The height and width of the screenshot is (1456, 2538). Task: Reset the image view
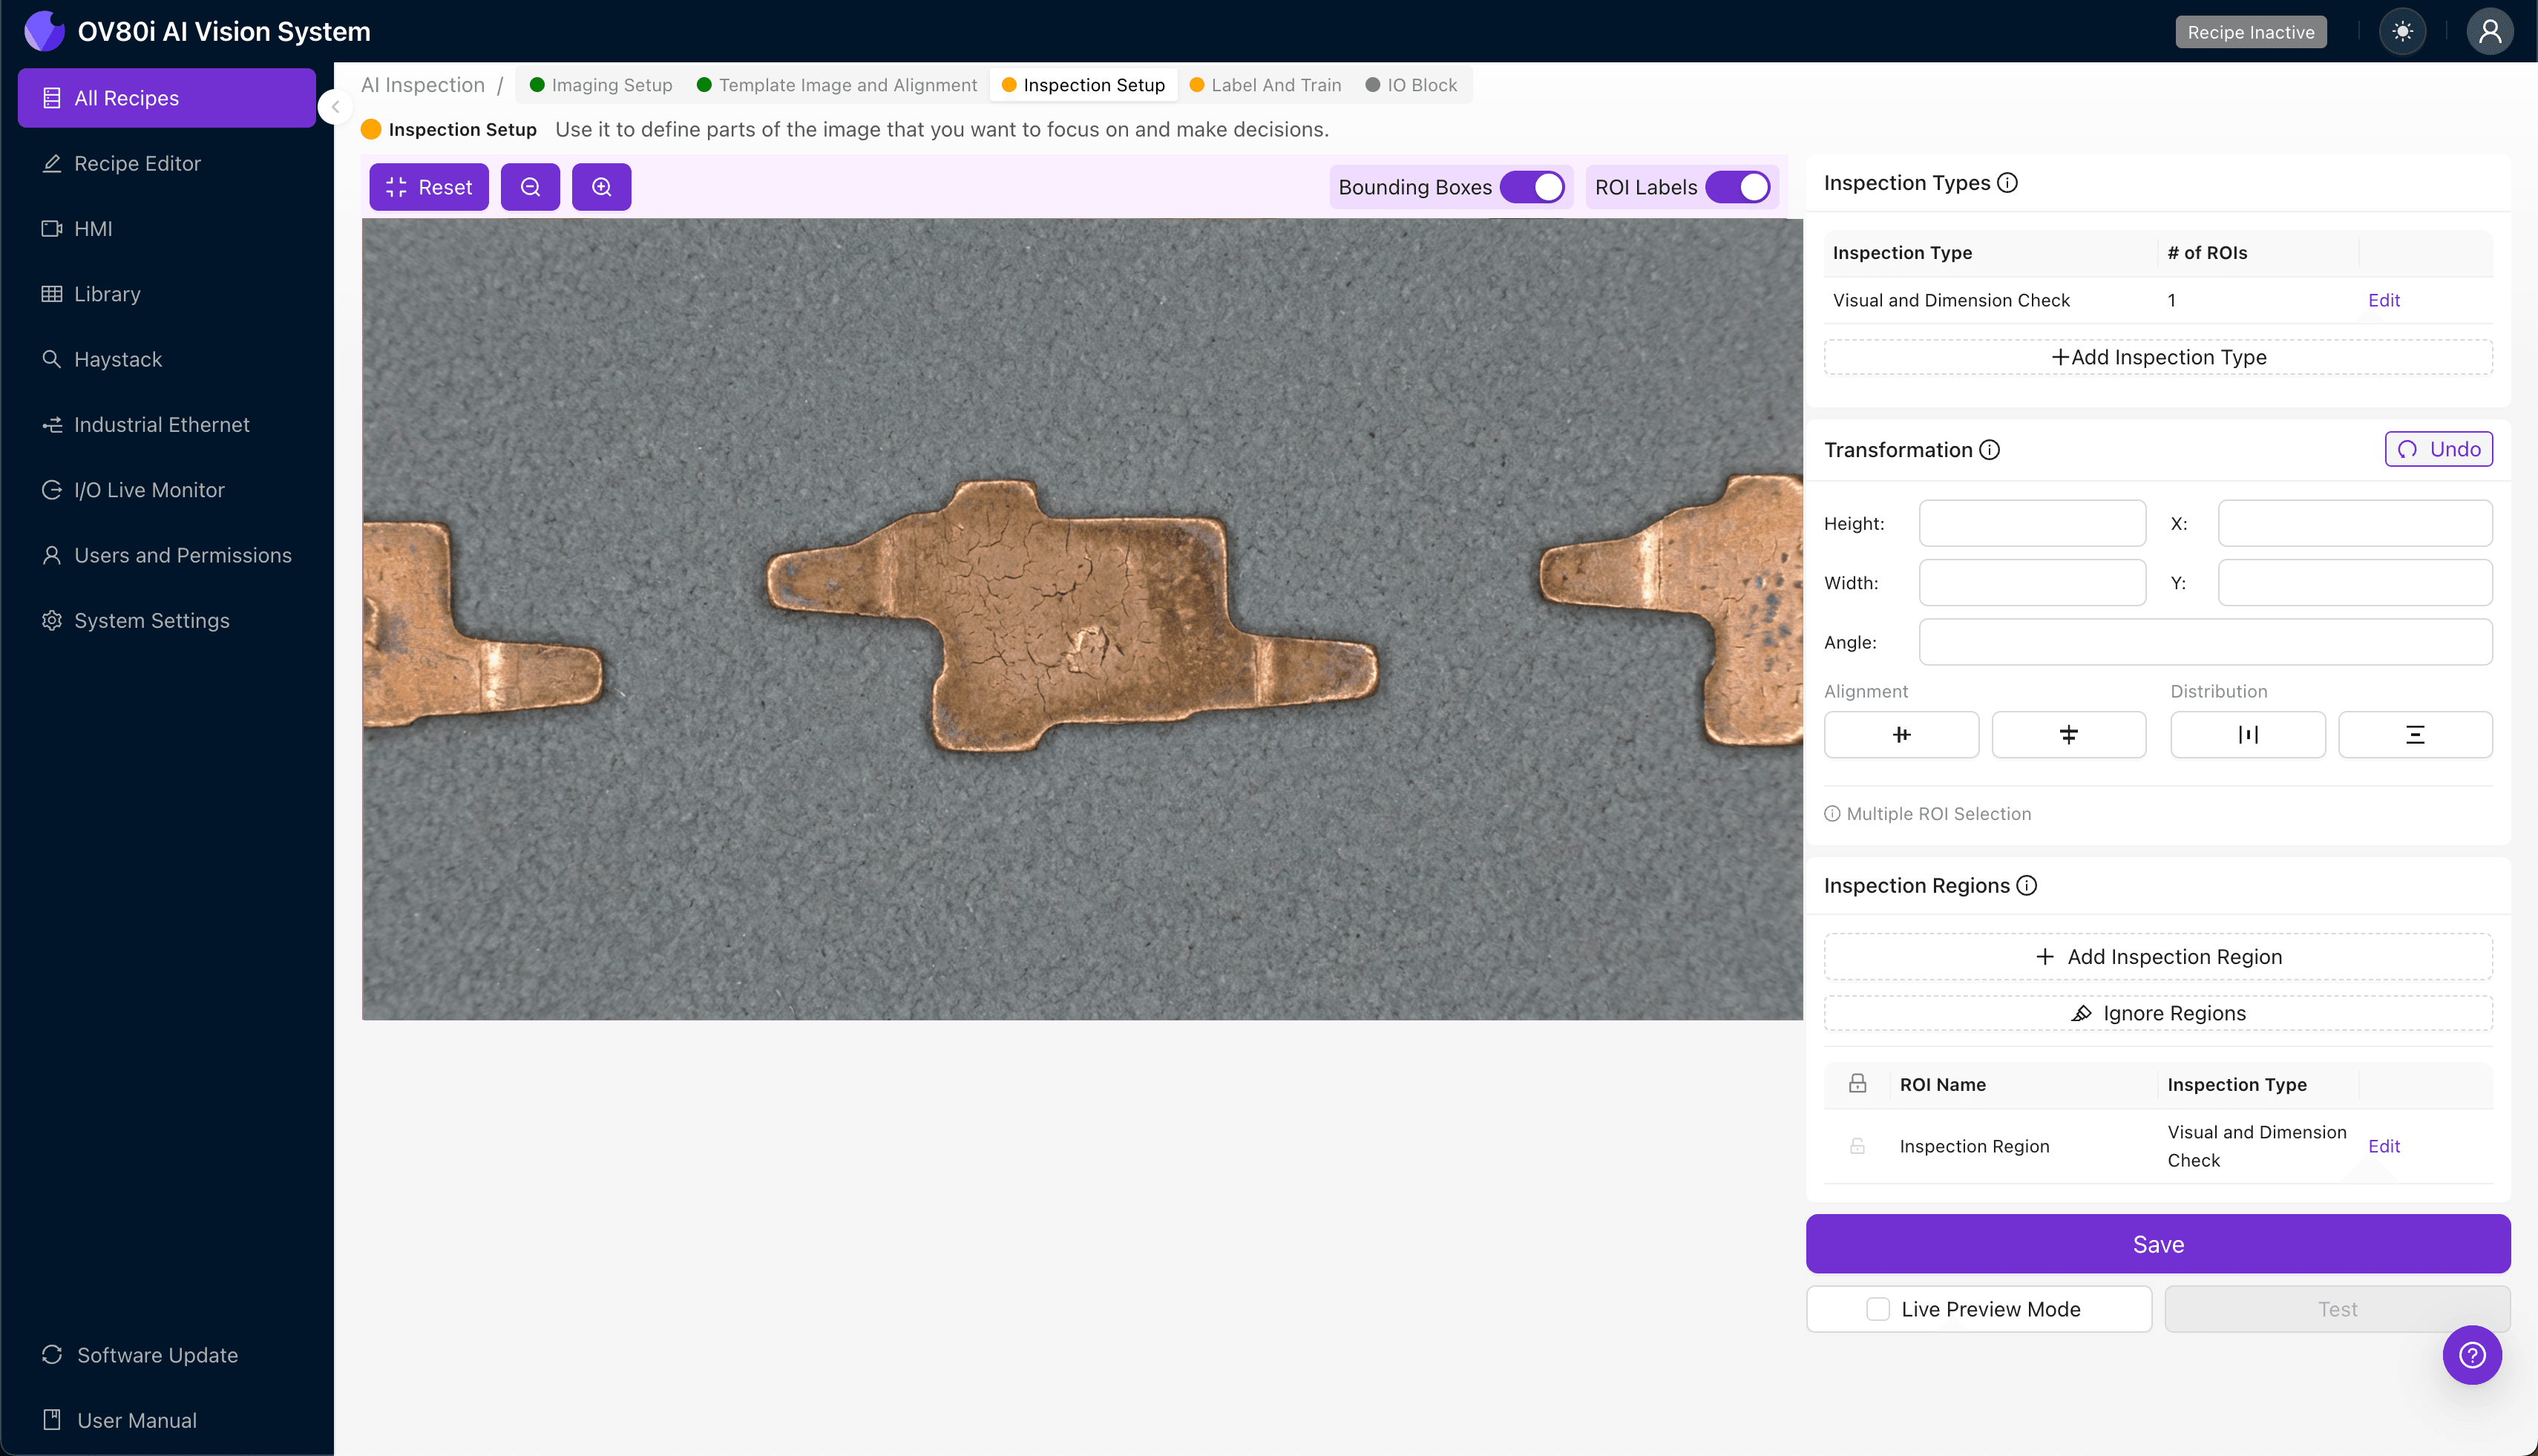pos(428,187)
